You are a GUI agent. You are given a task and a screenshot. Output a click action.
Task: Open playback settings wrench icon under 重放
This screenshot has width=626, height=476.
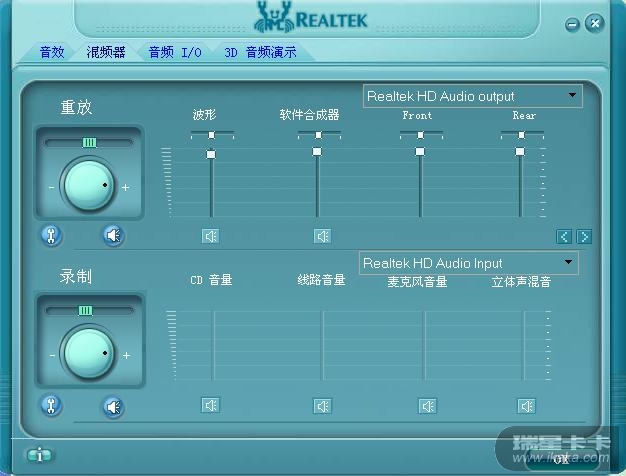pos(51,235)
